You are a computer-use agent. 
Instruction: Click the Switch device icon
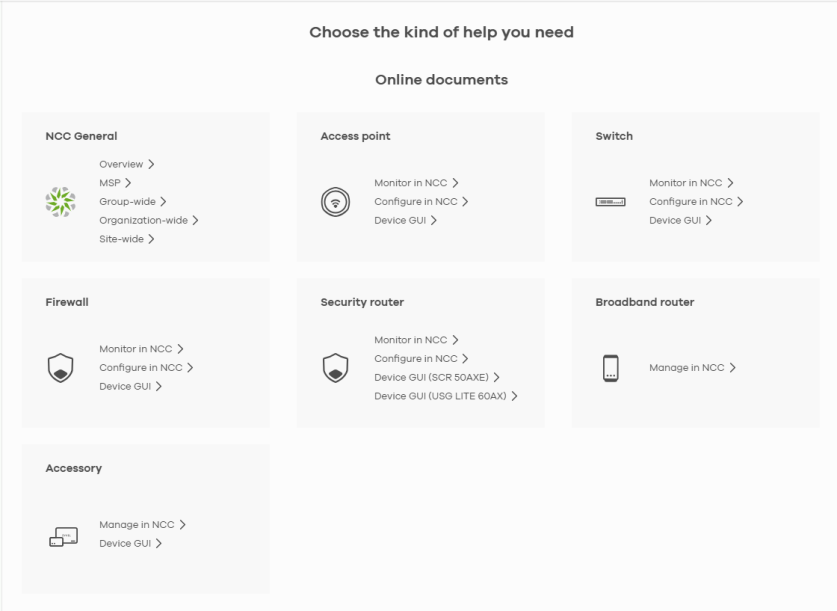click(610, 202)
